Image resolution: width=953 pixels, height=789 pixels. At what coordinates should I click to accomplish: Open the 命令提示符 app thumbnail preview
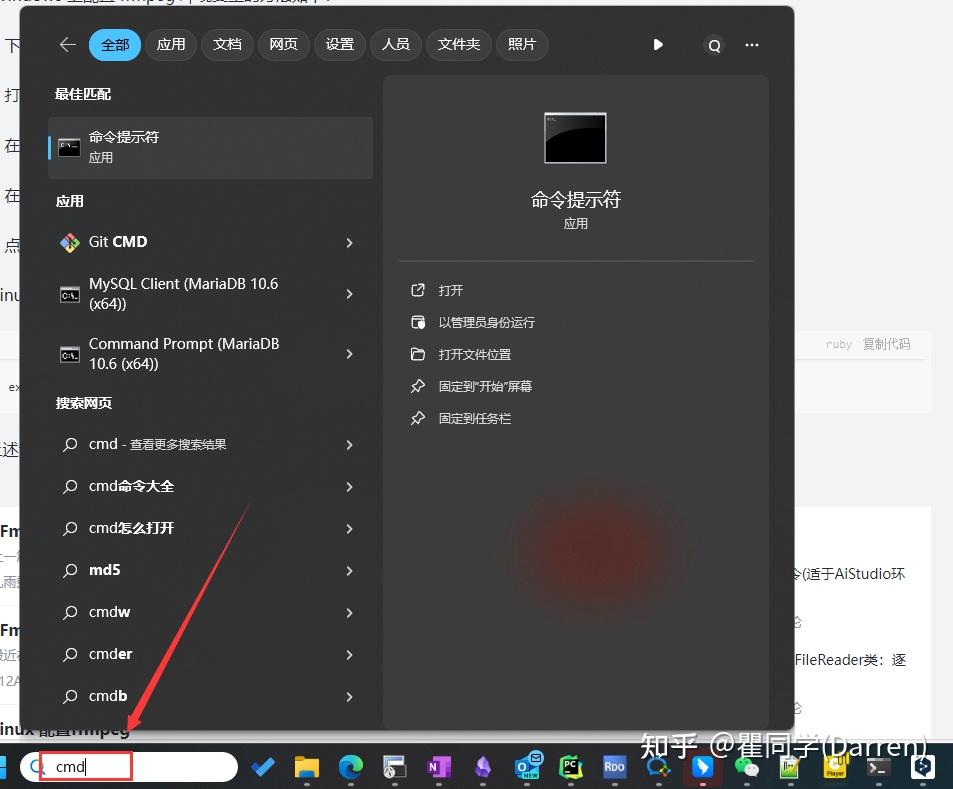tap(575, 138)
